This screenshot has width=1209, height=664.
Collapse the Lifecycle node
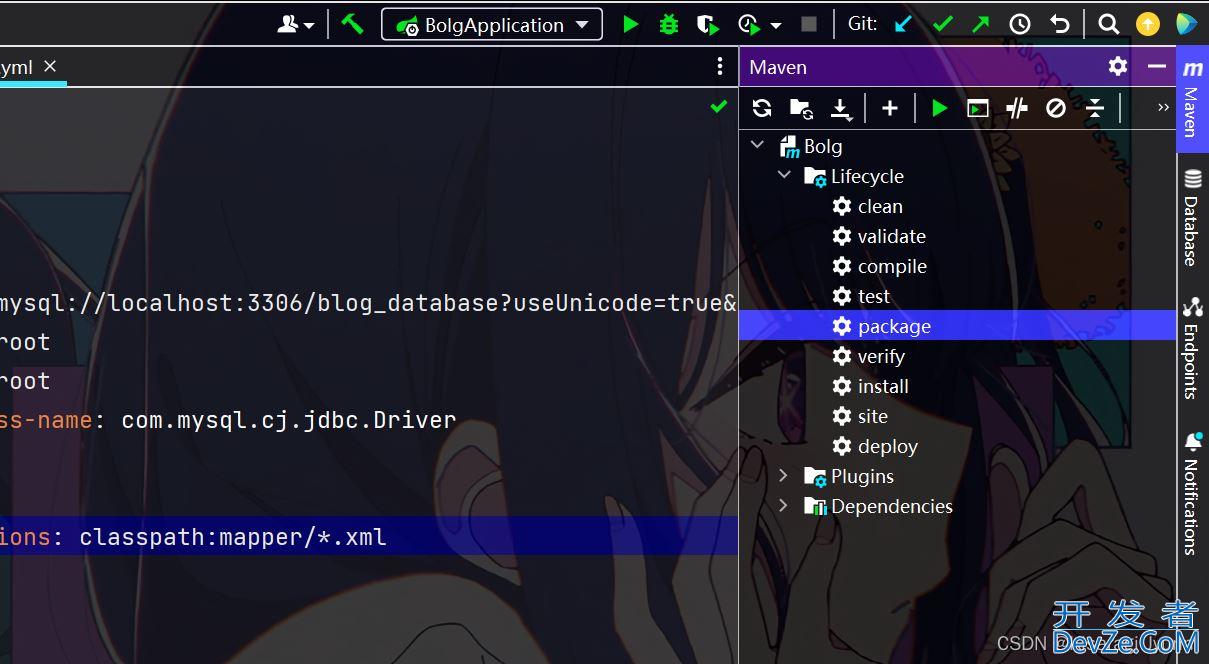(785, 176)
